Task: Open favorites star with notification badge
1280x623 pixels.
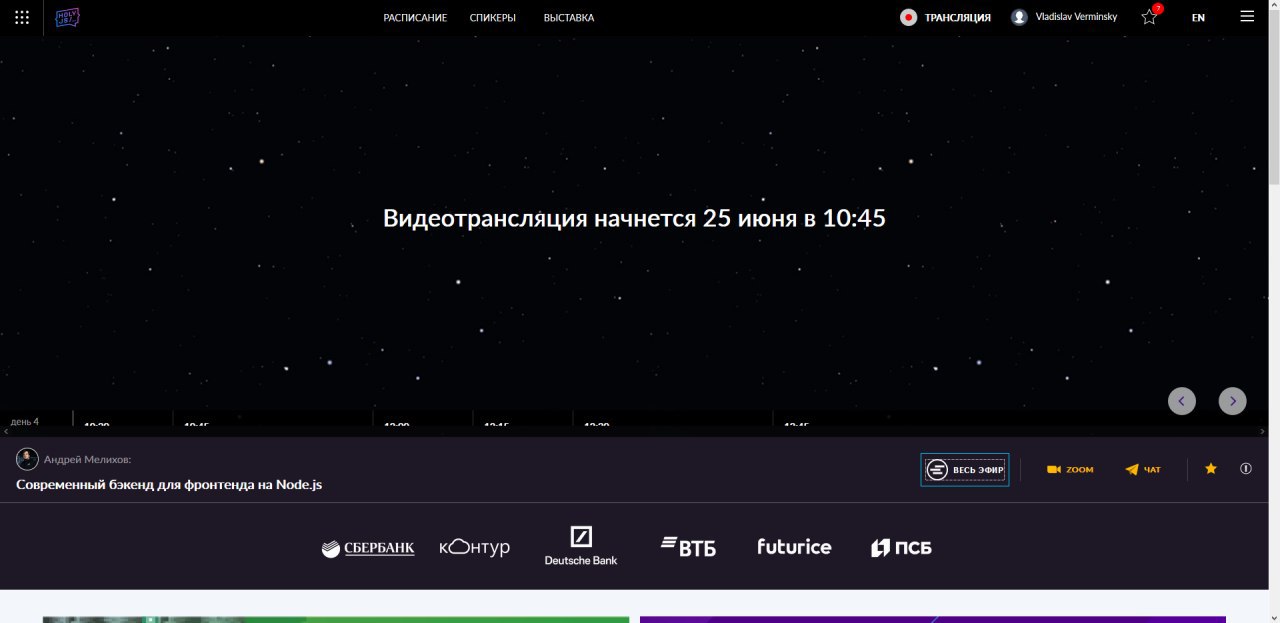Action: coord(1151,15)
